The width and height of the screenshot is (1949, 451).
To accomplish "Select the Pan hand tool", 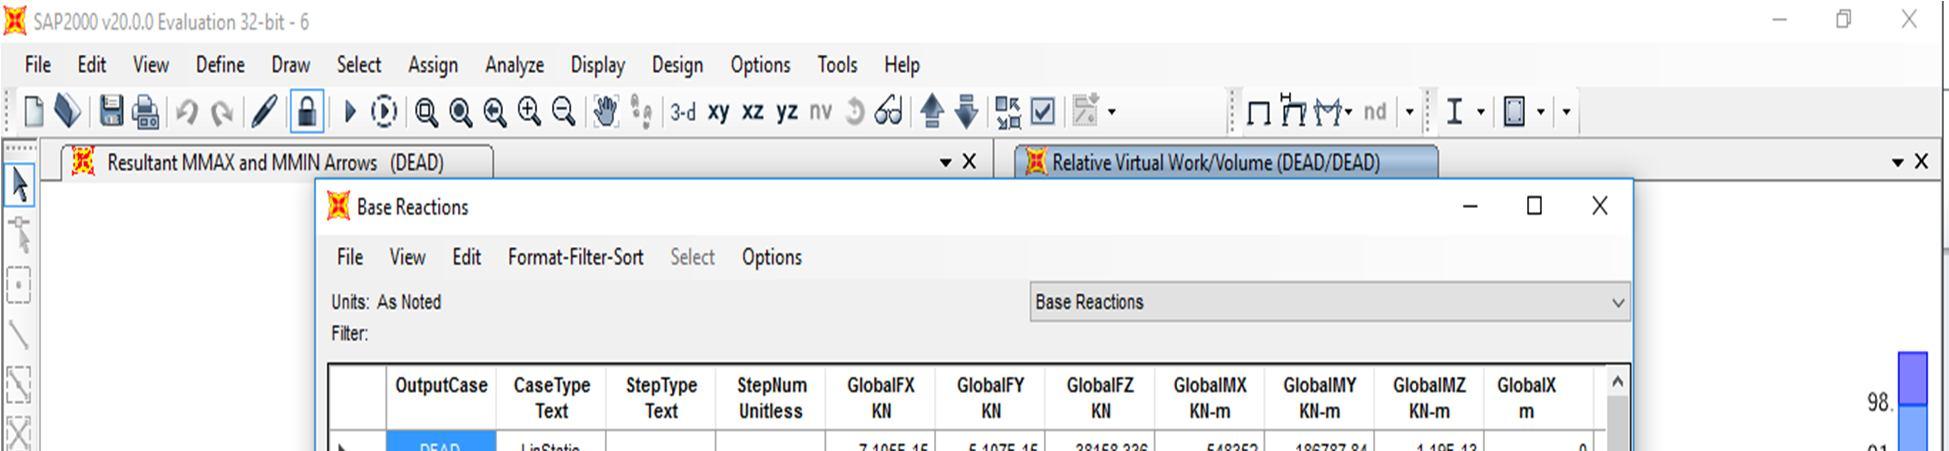I will pyautogui.click(x=605, y=111).
